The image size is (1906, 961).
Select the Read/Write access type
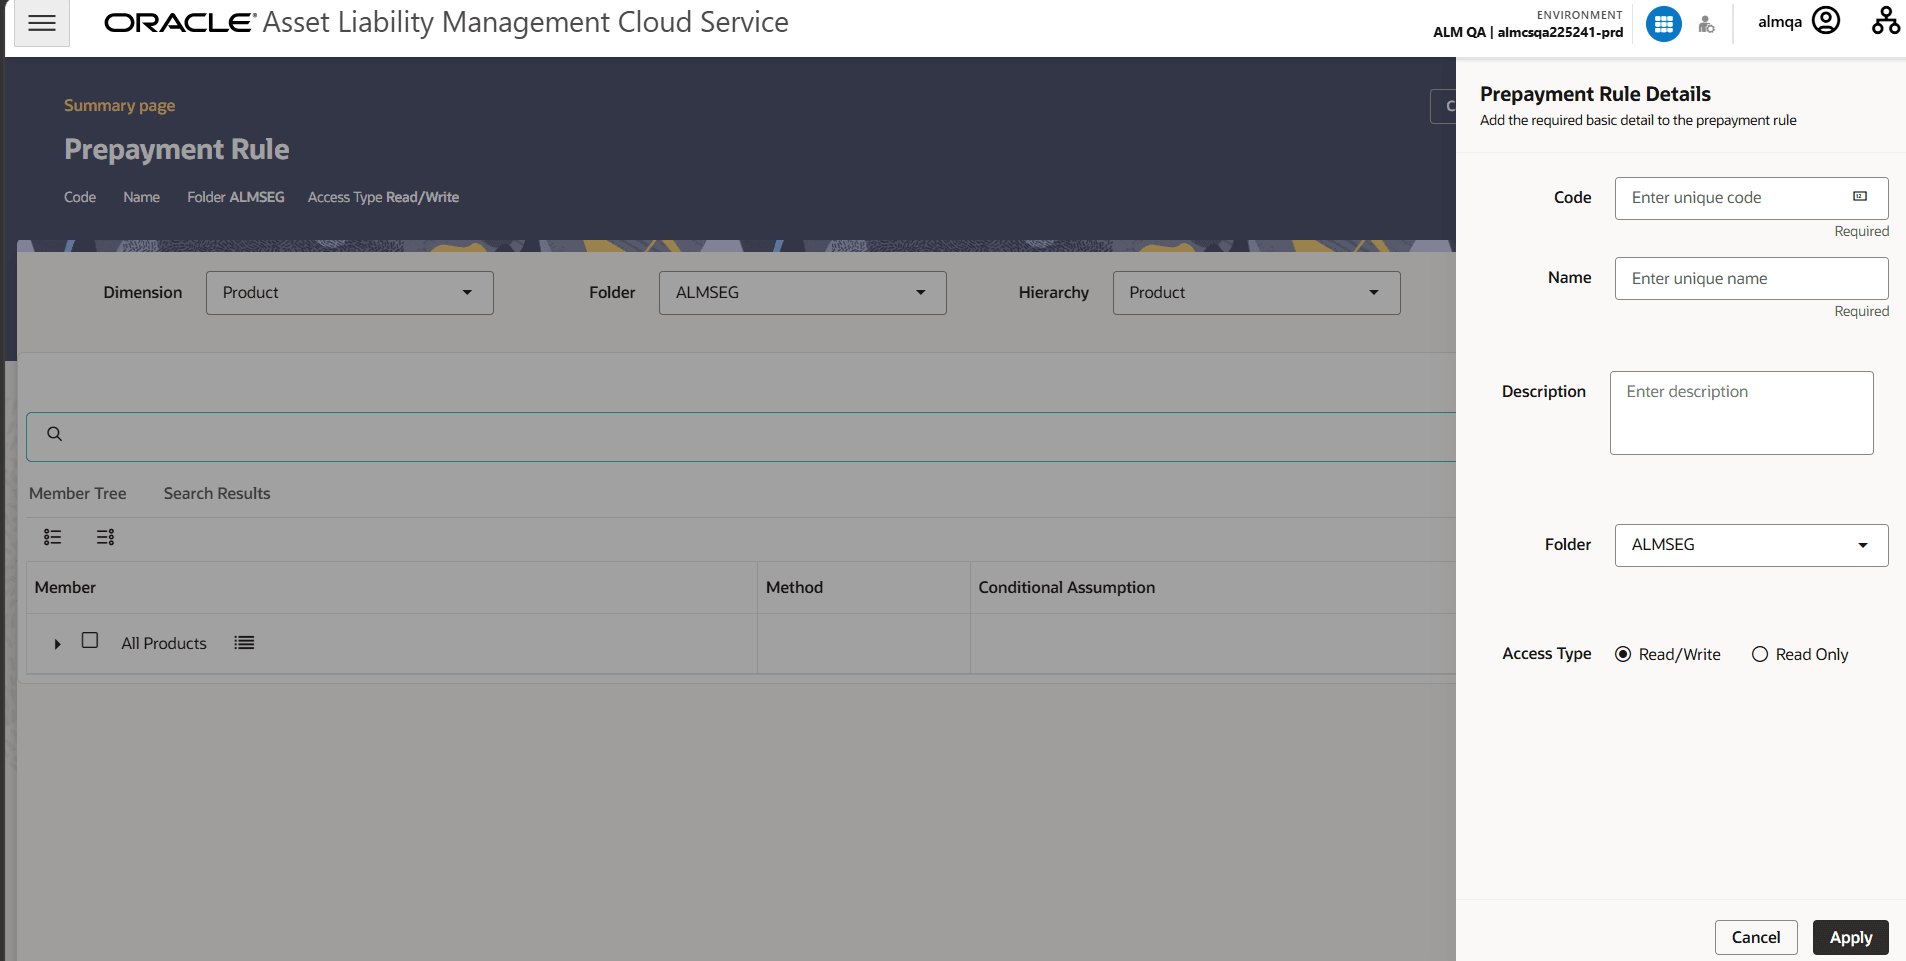[1623, 654]
